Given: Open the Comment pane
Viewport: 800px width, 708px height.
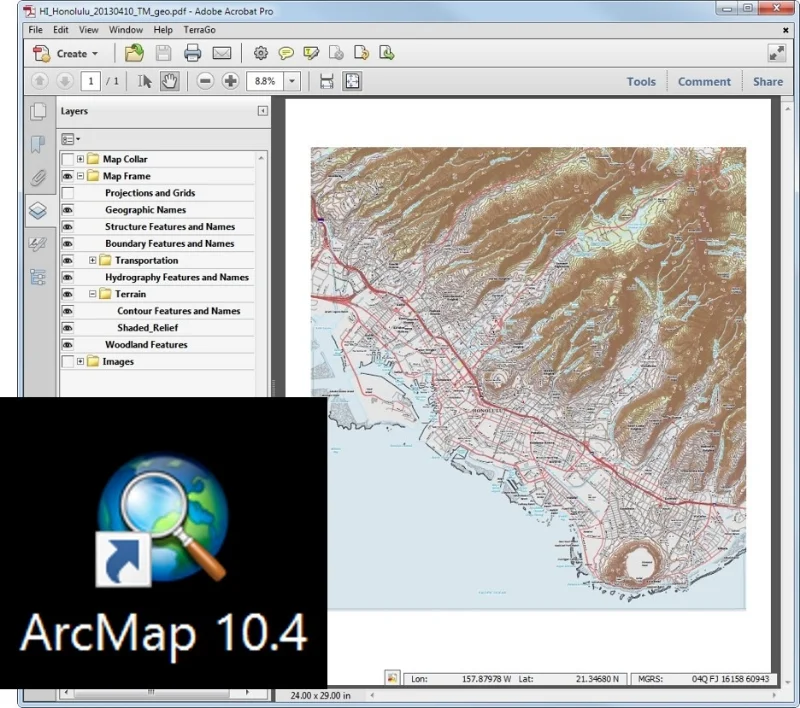Looking at the screenshot, I should [x=704, y=82].
